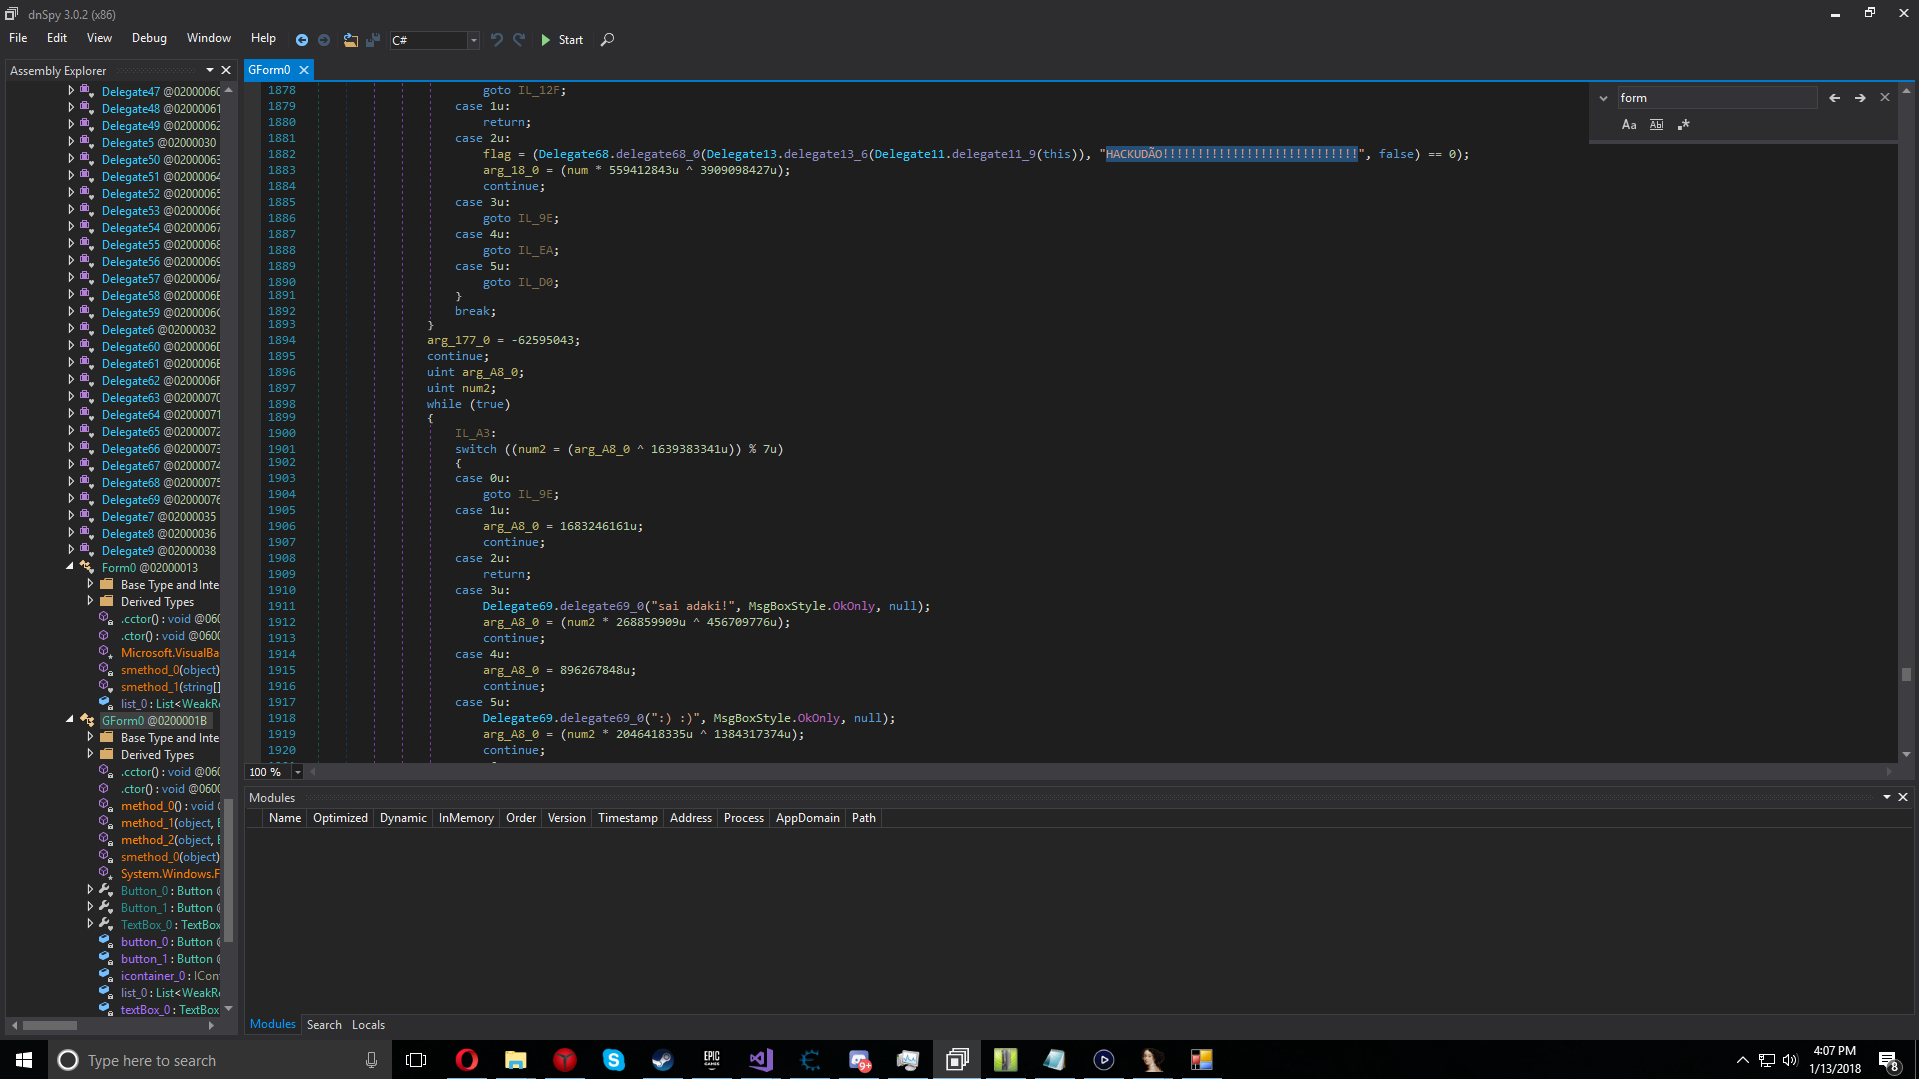Click the code editor vertical scrollbar thumb

click(1906, 675)
